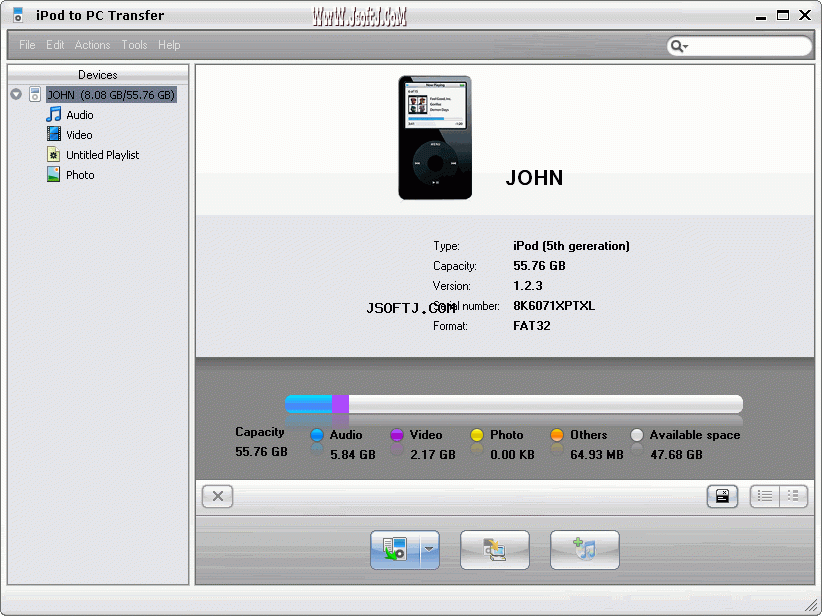Click the white Available space legend dot

click(637, 435)
